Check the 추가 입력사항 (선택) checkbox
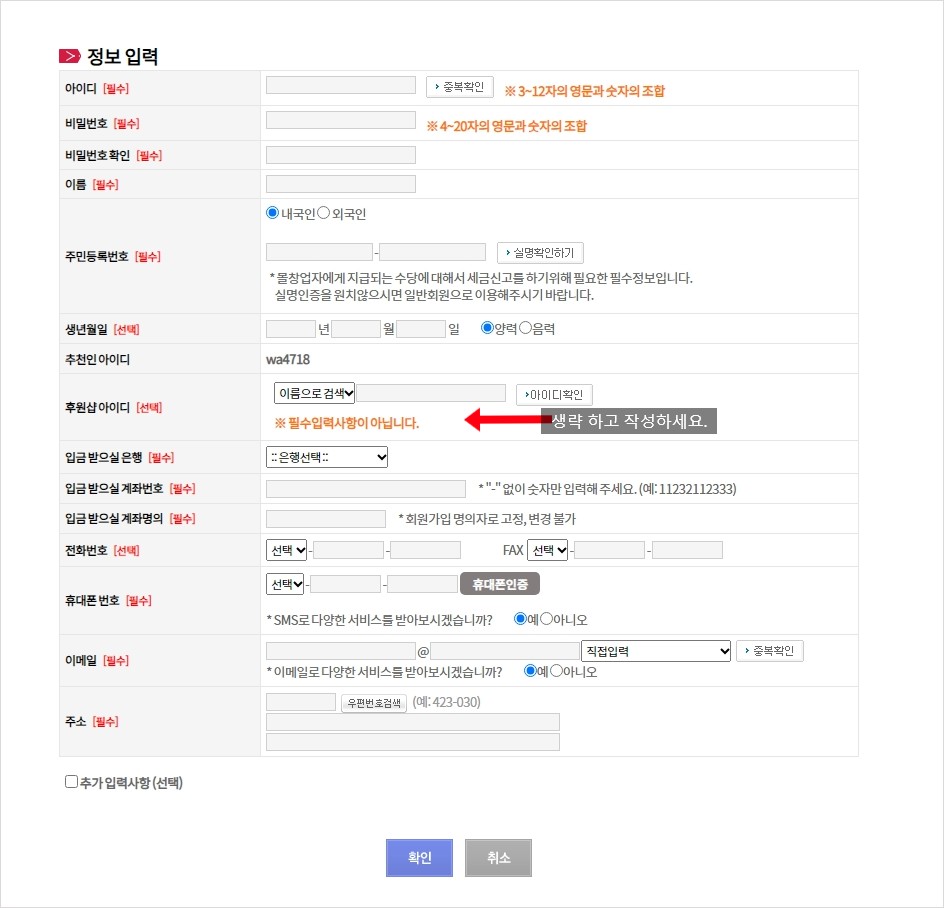The image size is (944, 908). click(x=71, y=782)
